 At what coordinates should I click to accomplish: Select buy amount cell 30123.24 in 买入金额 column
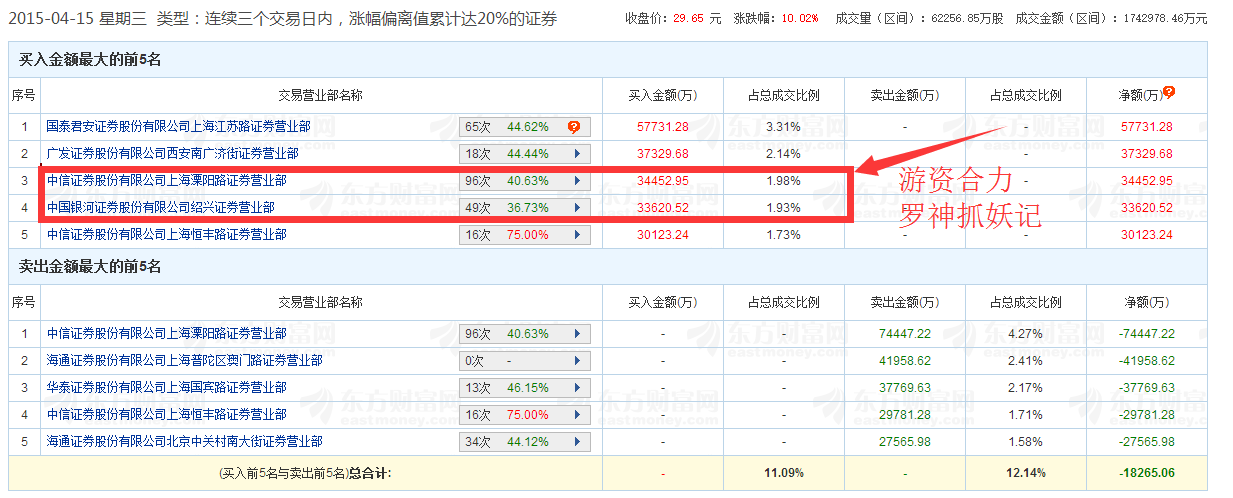coord(662,235)
